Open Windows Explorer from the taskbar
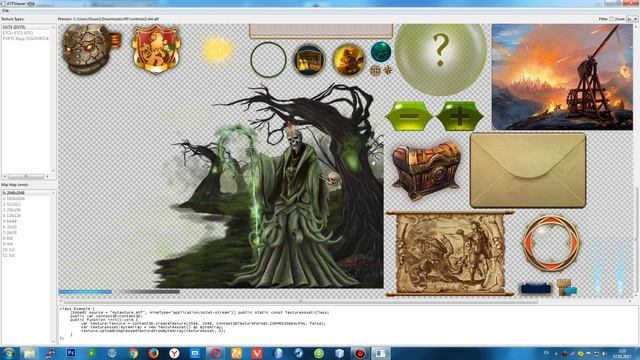Screen dimensions: 640x360 [x=29, y=353]
